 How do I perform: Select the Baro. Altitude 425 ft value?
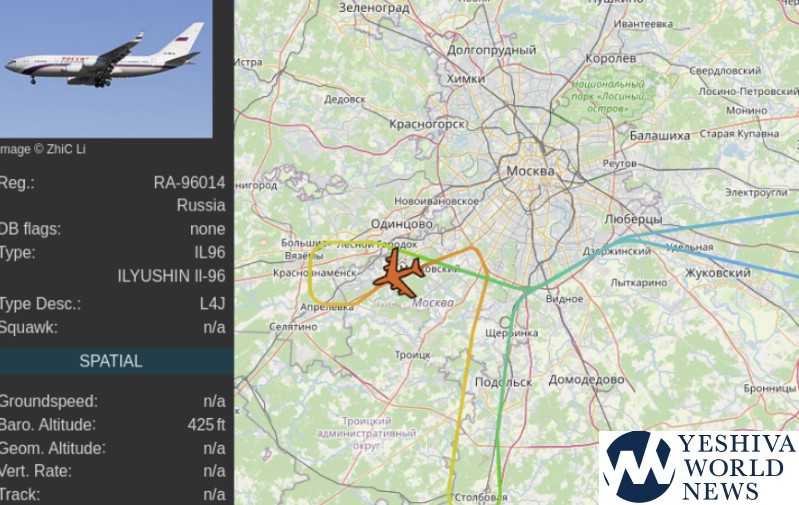(206, 424)
